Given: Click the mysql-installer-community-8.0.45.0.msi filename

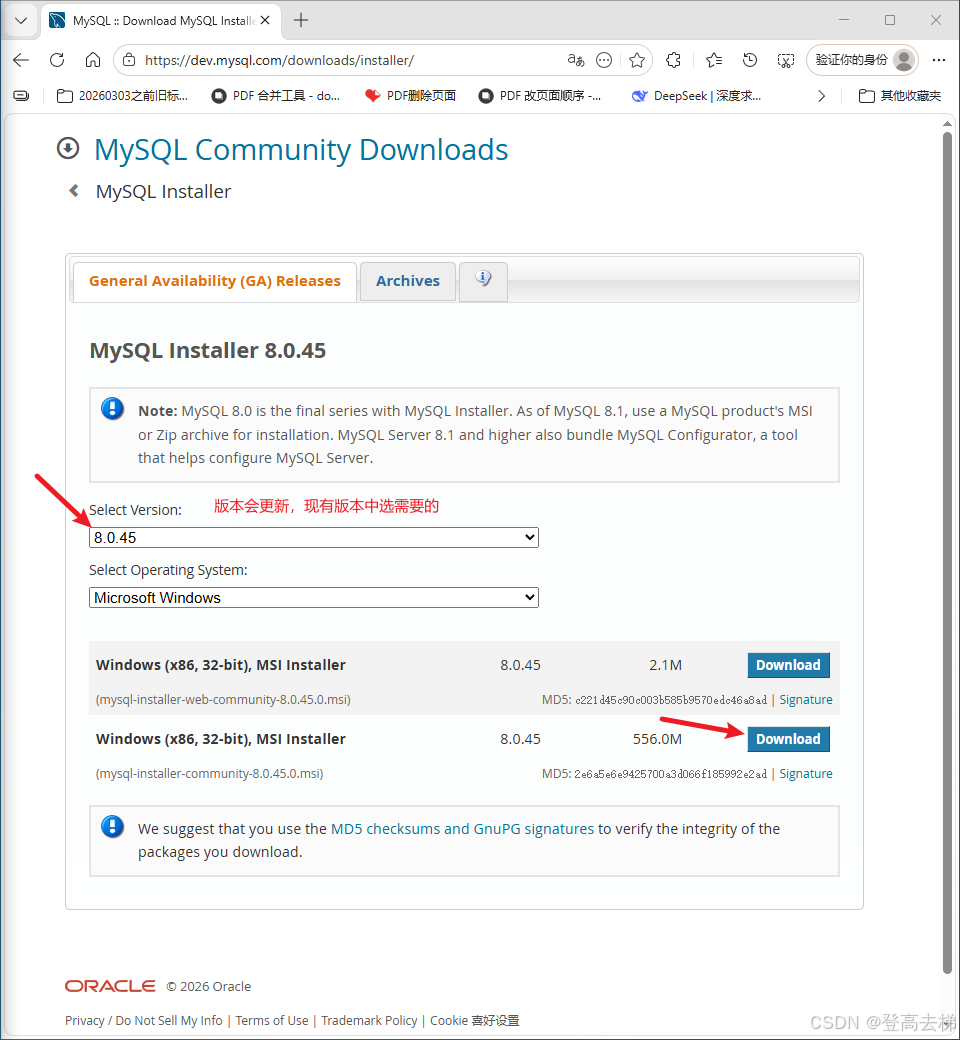Looking at the screenshot, I should point(210,773).
